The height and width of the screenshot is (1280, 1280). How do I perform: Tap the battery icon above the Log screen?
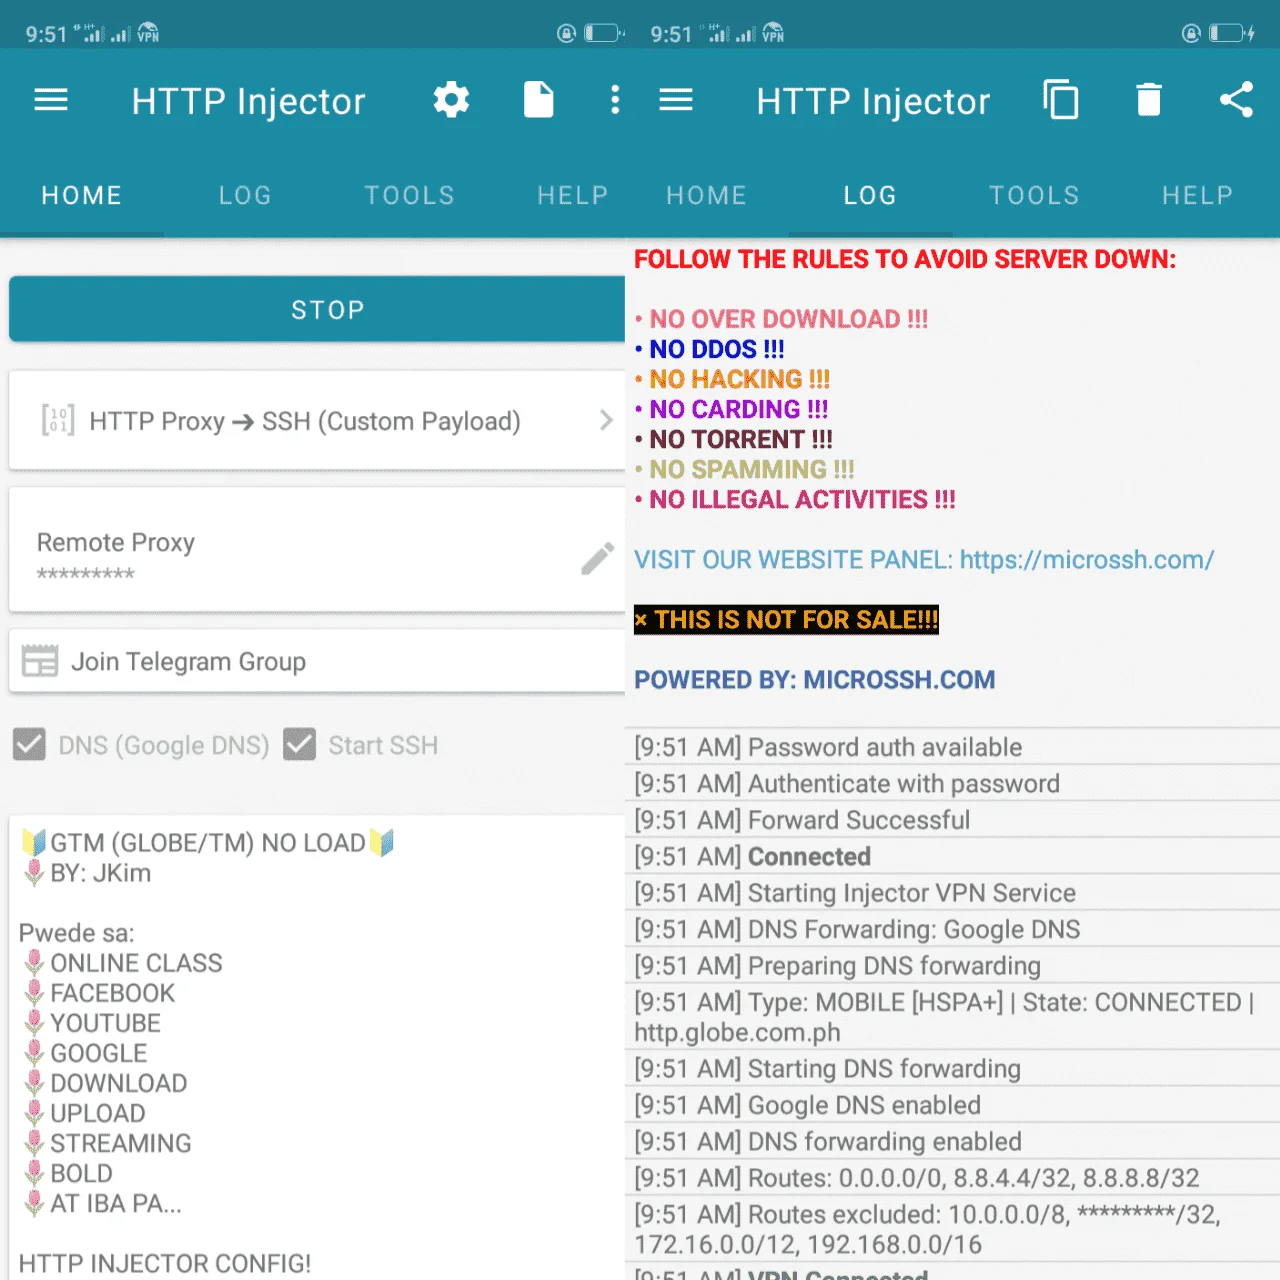[1229, 33]
